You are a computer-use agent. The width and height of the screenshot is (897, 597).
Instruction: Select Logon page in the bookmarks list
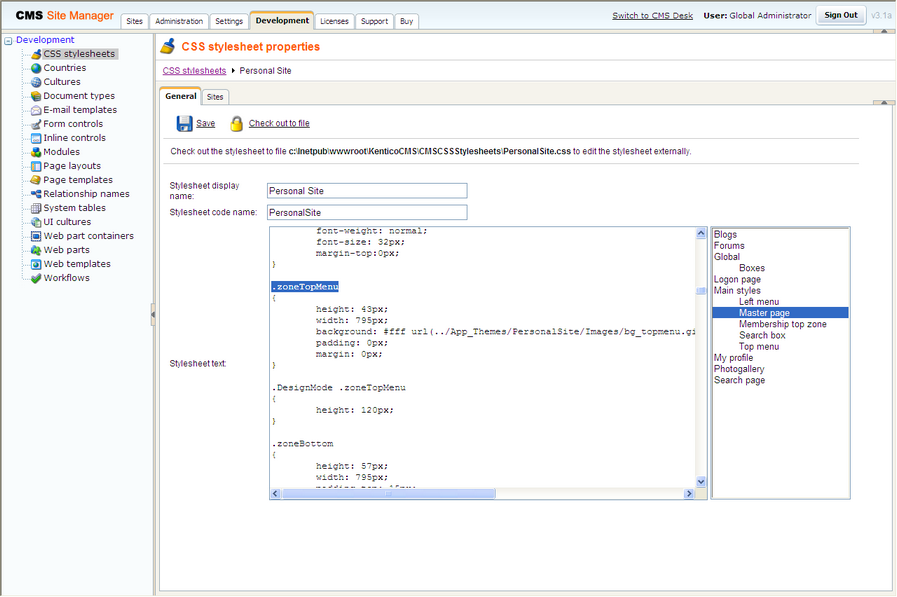pyautogui.click(x=737, y=280)
